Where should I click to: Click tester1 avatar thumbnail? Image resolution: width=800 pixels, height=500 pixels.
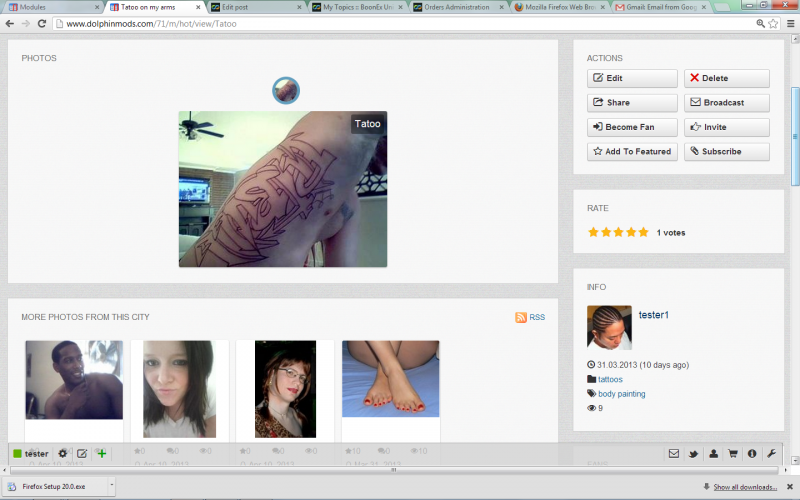(609, 328)
